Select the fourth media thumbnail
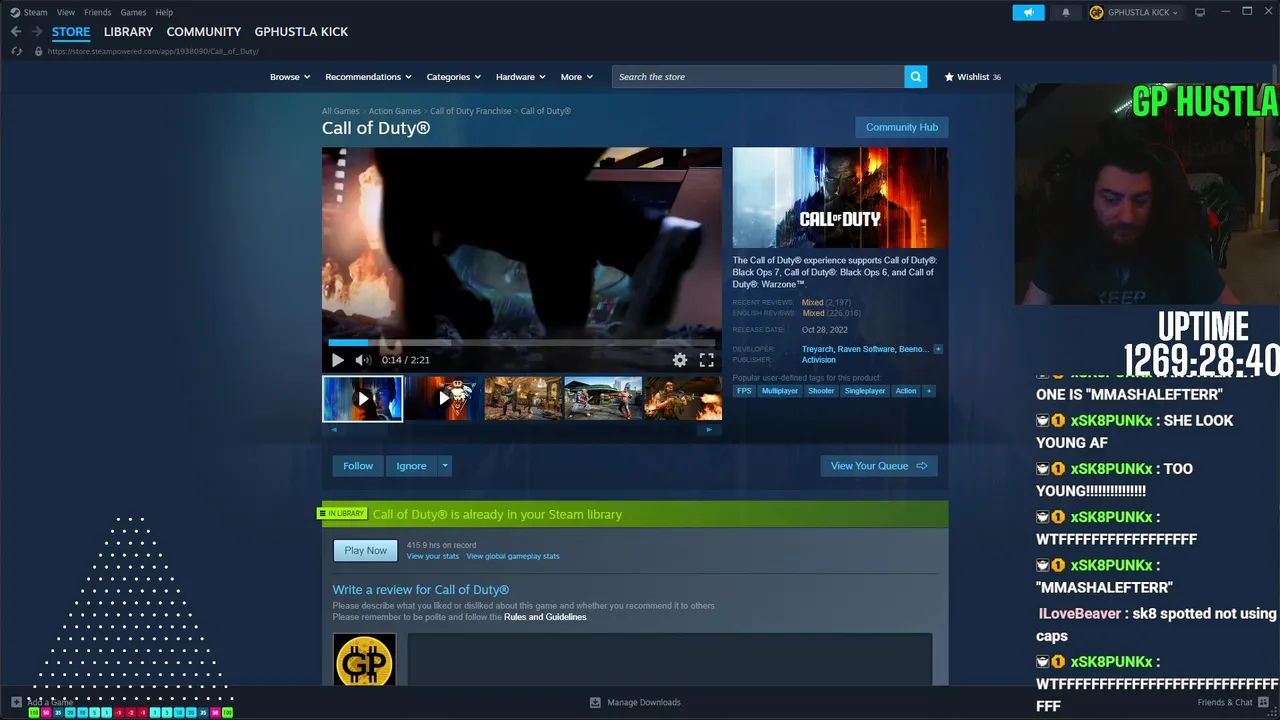The image size is (1280, 720). pyautogui.click(x=603, y=398)
